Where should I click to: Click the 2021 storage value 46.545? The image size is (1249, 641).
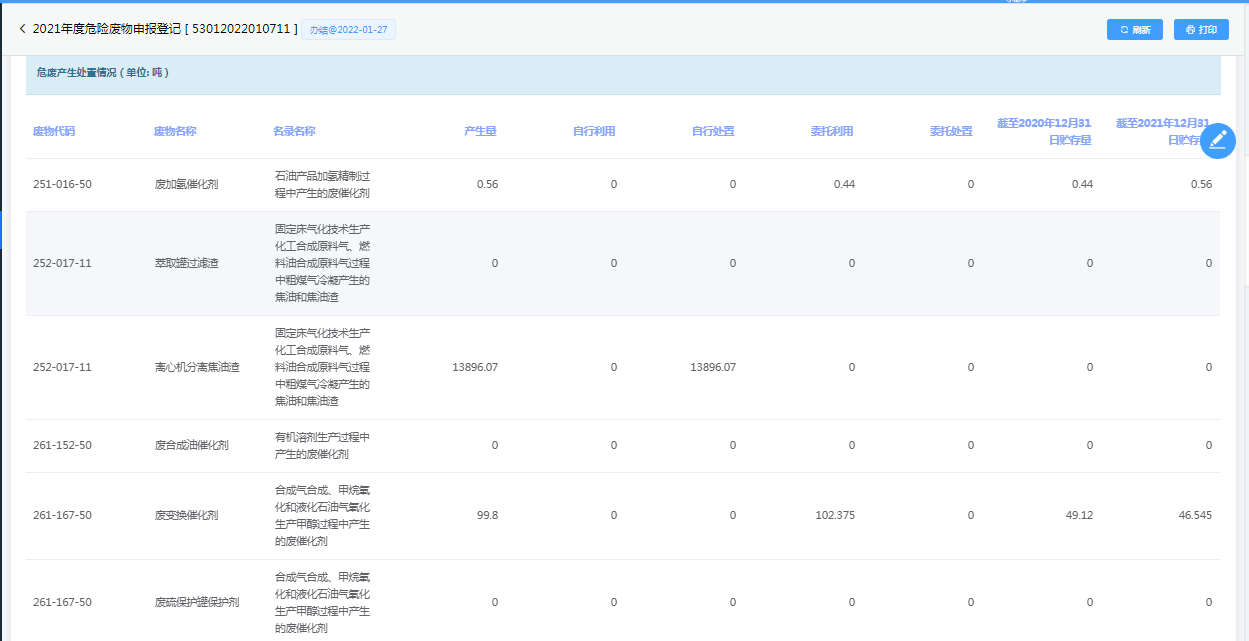(1196, 515)
